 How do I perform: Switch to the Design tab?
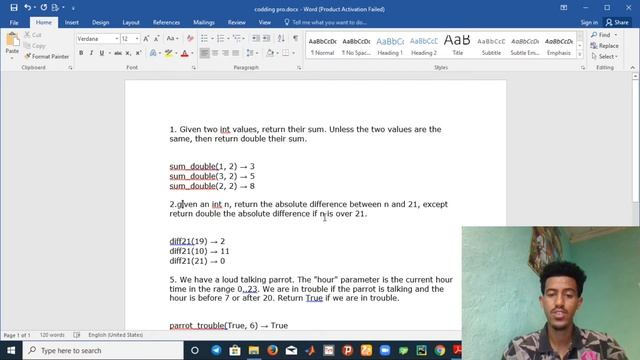[100, 22]
